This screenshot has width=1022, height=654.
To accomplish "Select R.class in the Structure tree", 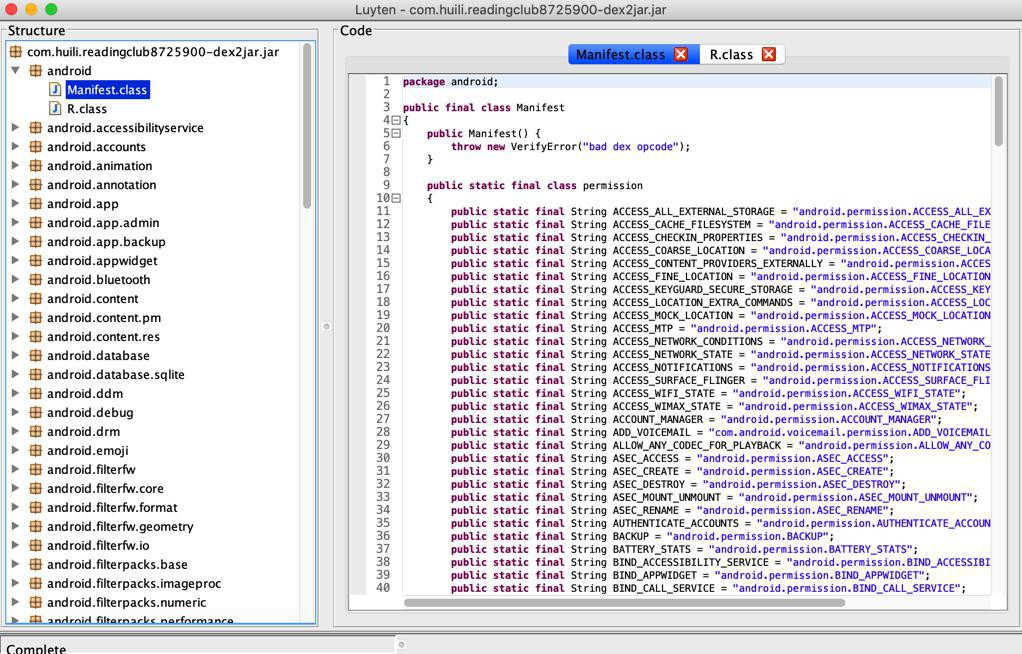I will pos(87,109).
